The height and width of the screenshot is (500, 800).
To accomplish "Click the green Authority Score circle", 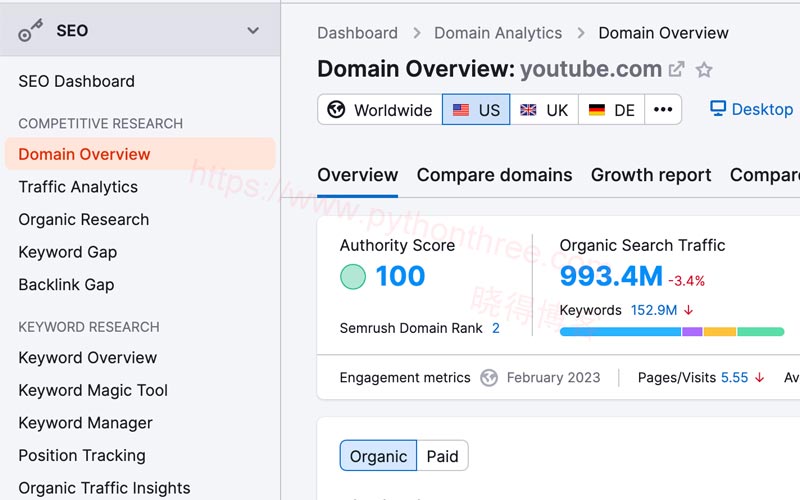I will click(353, 277).
